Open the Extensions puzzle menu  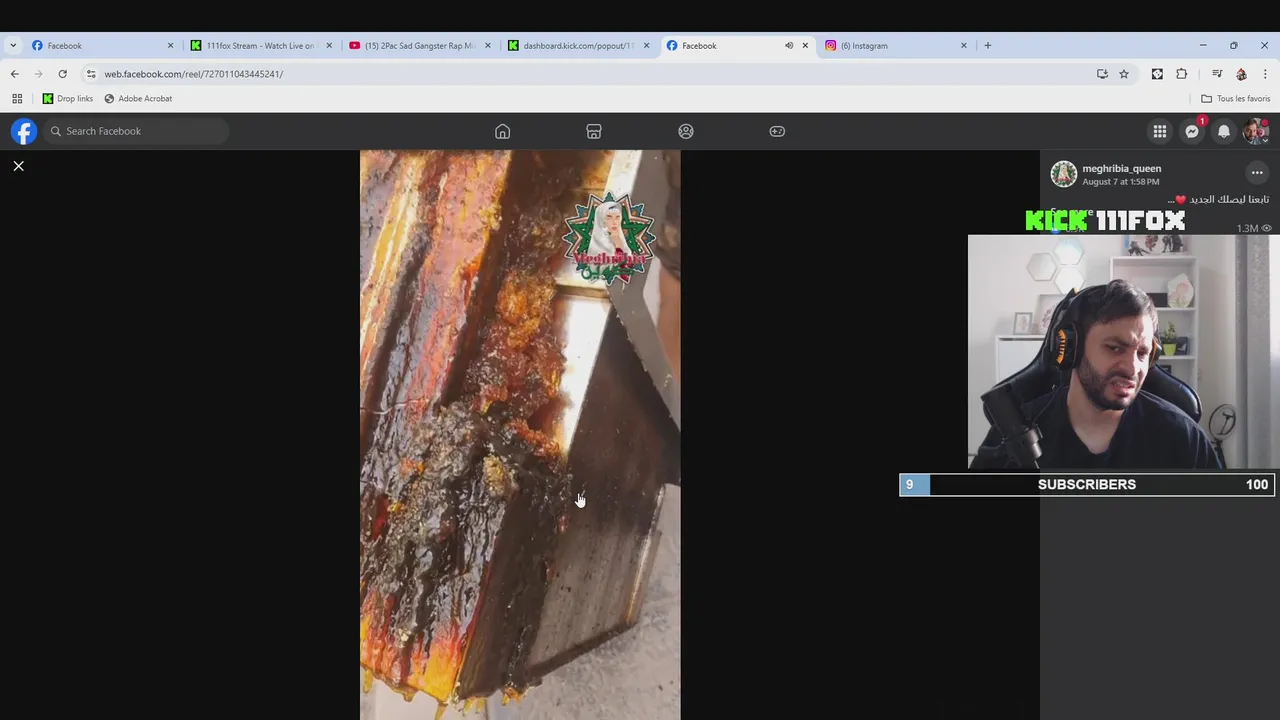[1181, 74]
